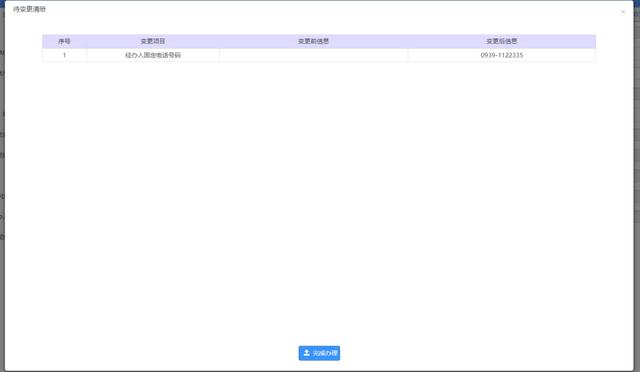Select the 变更前信息 column header
The image size is (640, 372).
[313, 41]
